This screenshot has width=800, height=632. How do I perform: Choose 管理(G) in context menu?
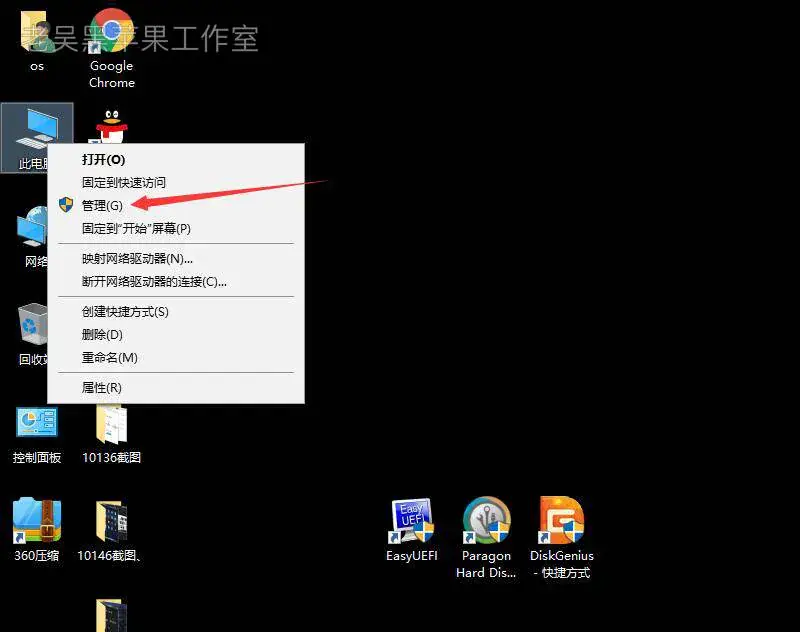click(x=176, y=206)
